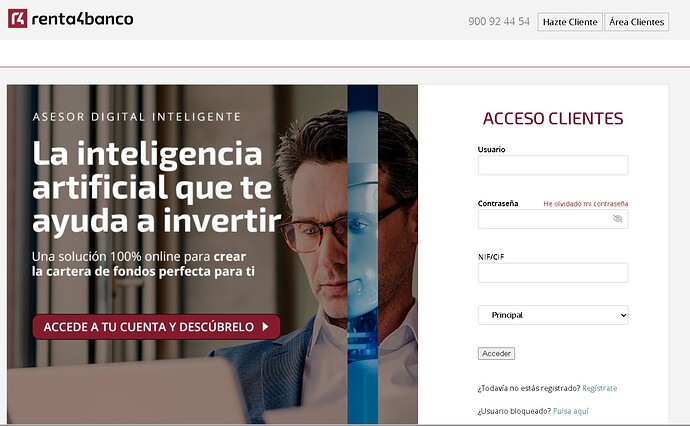Click Accede a tu cuenta y descúbrelo
This screenshot has width=690, height=426.
click(156, 327)
